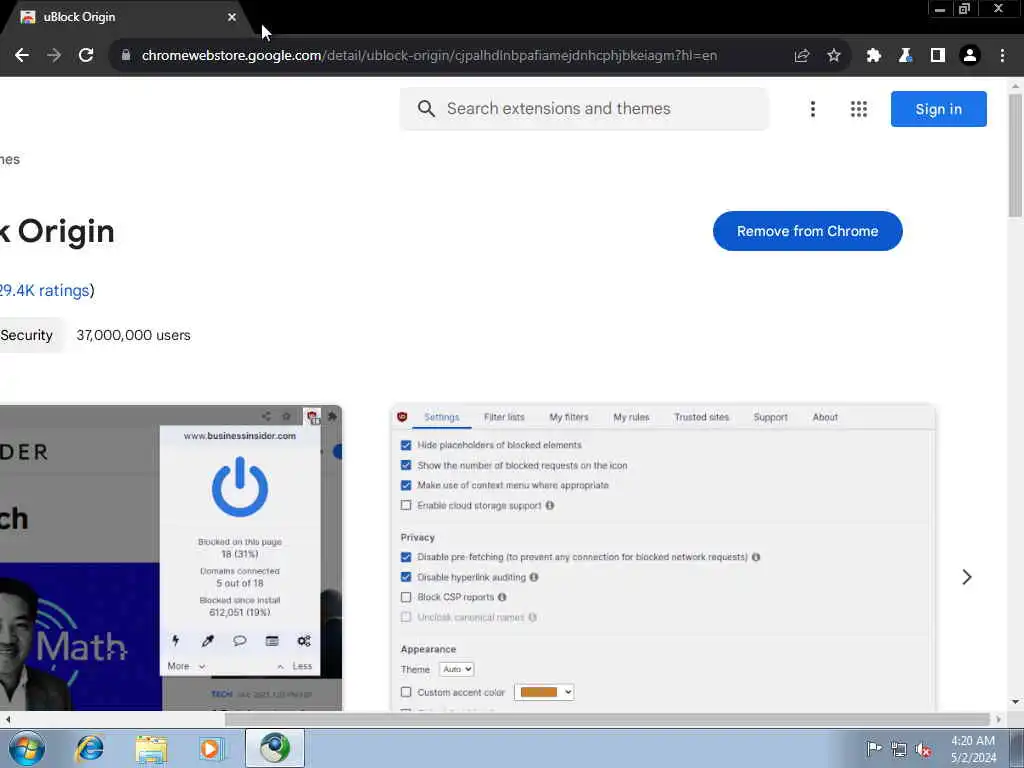The height and width of the screenshot is (768, 1024).
Task: Click the power button in uBlock popup
Action: (x=240, y=487)
